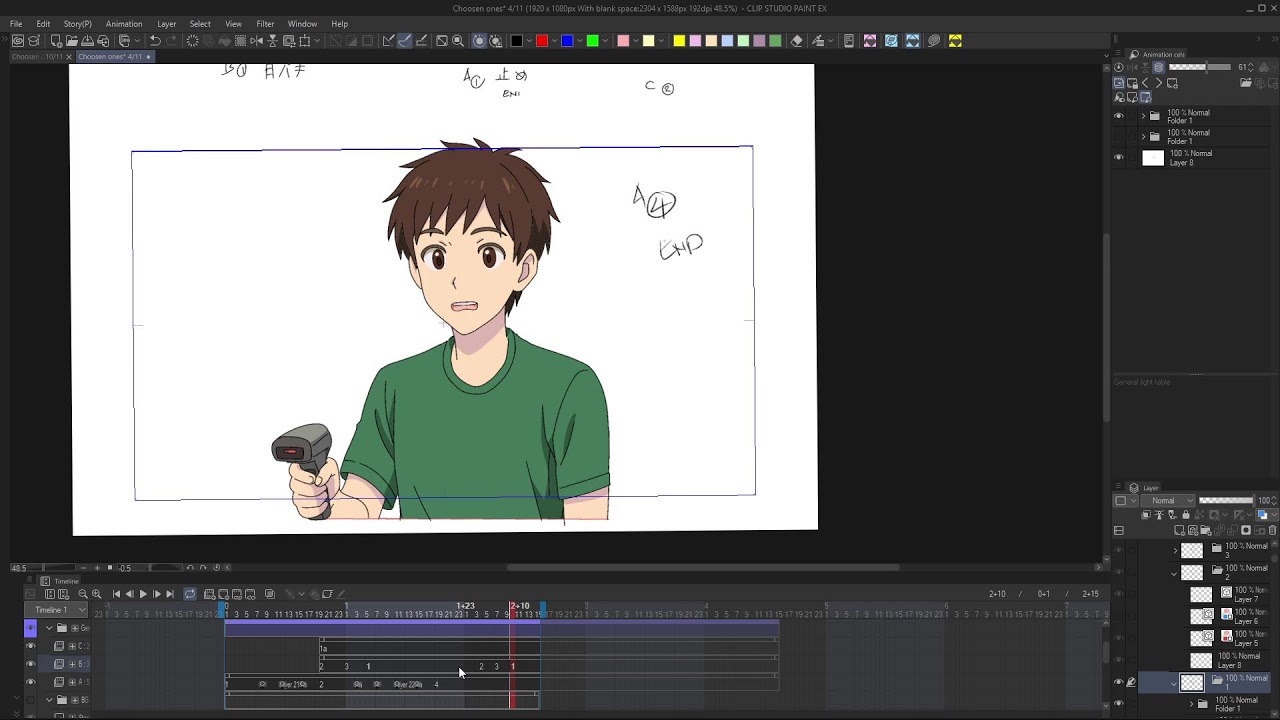Zoom in the timeline
This screenshot has height=720, width=1280.
(x=97, y=594)
